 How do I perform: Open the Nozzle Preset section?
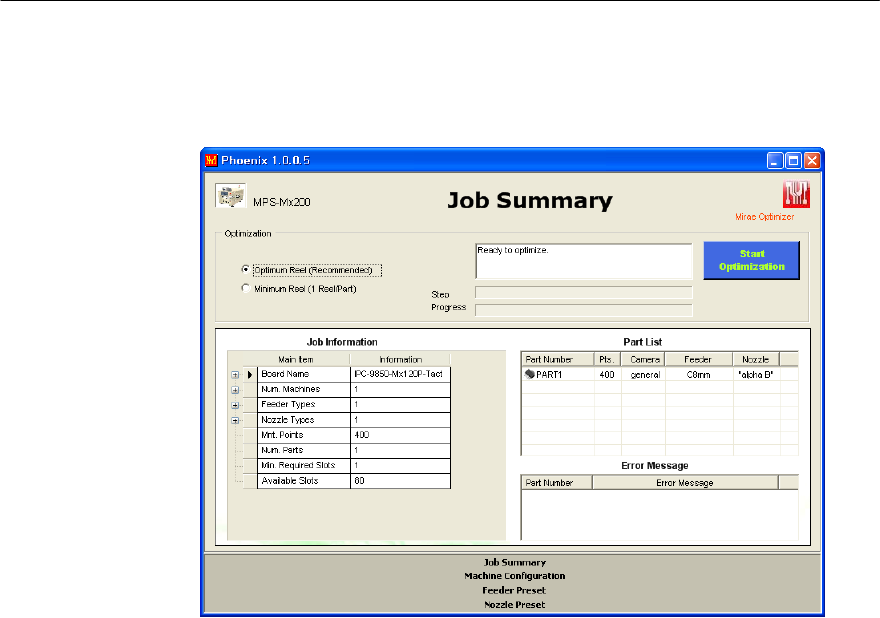click(515, 605)
